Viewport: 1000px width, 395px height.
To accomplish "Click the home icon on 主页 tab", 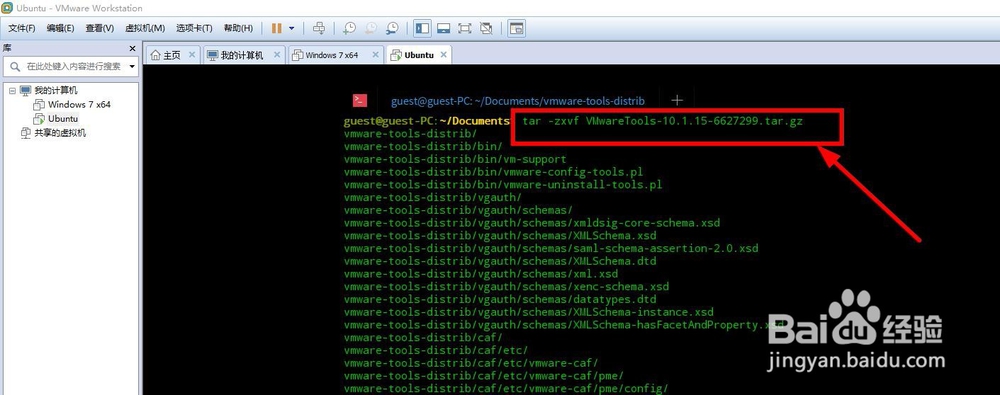I will 155,55.
